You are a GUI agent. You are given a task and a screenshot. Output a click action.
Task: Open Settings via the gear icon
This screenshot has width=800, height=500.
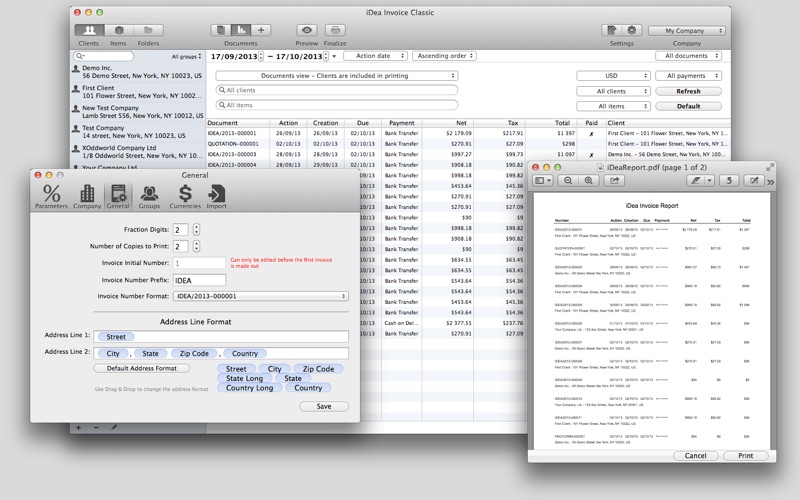pyautogui.click(x=632, y=31)
